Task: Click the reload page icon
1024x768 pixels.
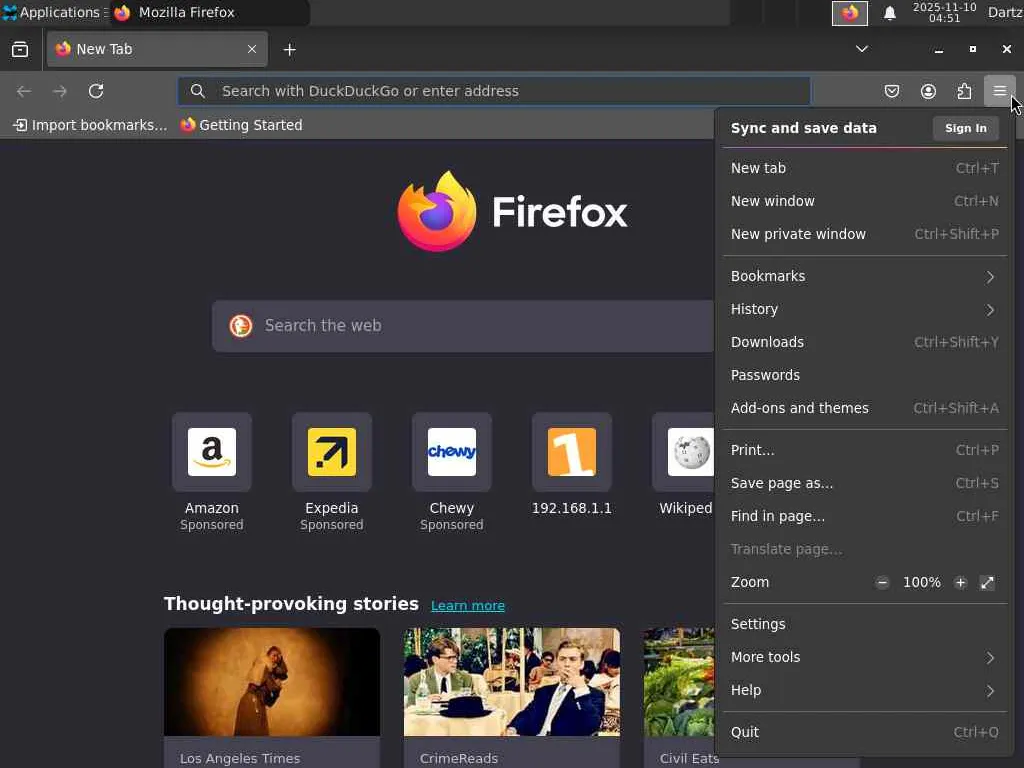Action: tap(96, 91)
